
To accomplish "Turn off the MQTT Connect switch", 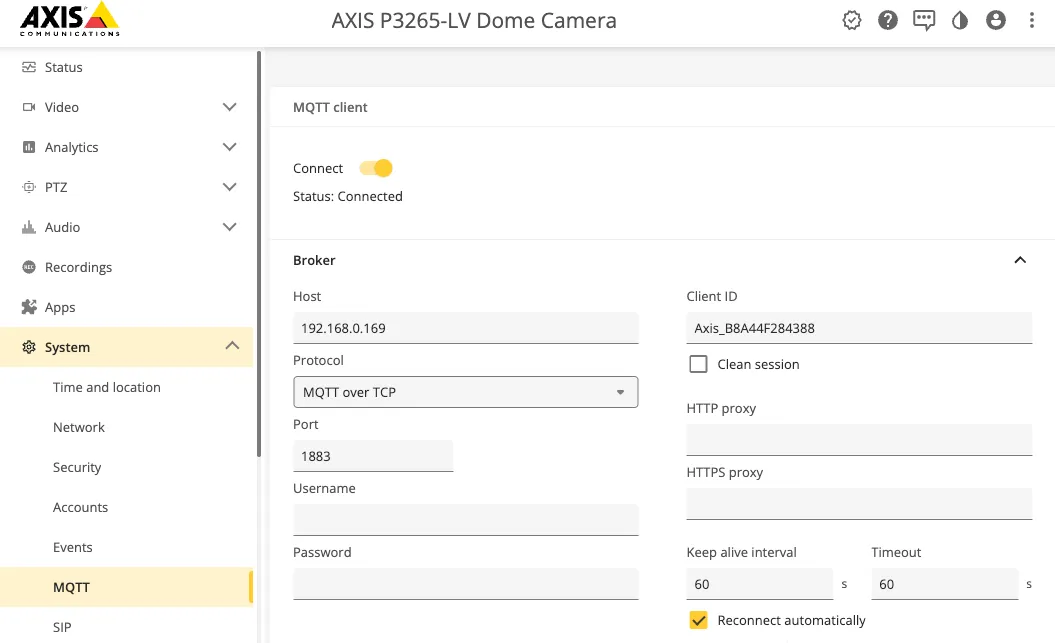I will 376,168.
